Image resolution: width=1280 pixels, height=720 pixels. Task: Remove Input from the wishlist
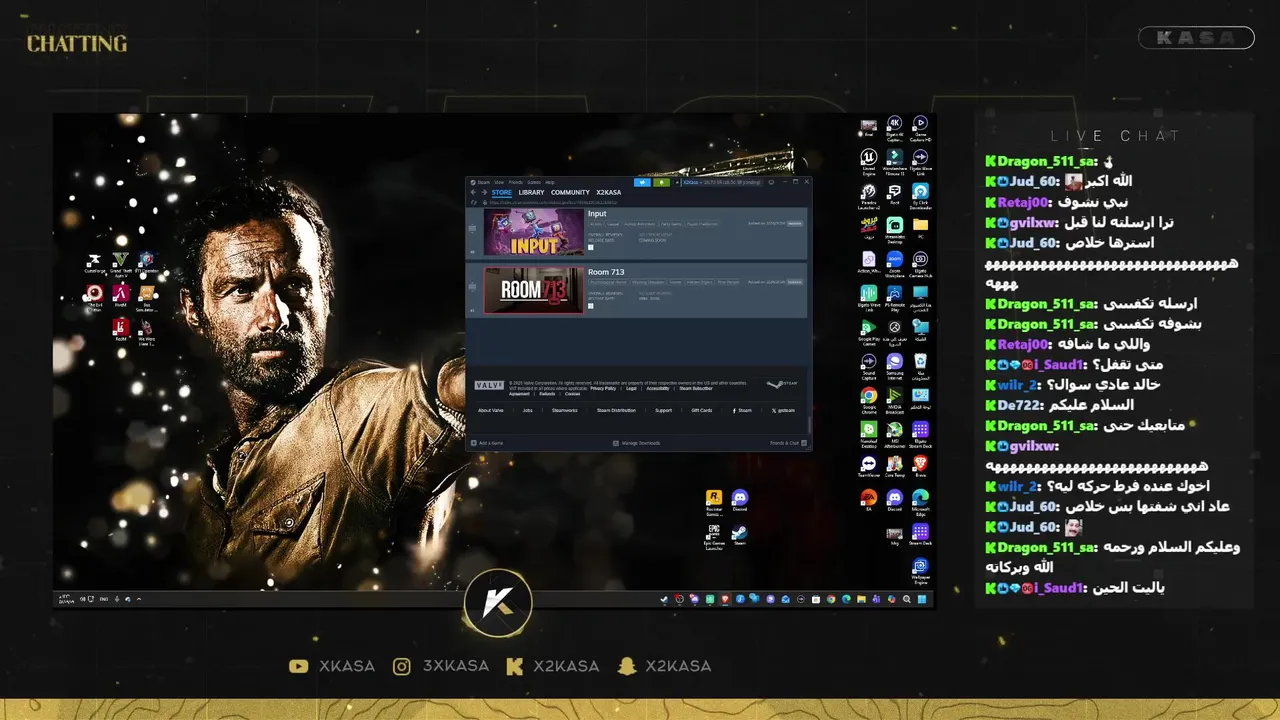[795, 224]
